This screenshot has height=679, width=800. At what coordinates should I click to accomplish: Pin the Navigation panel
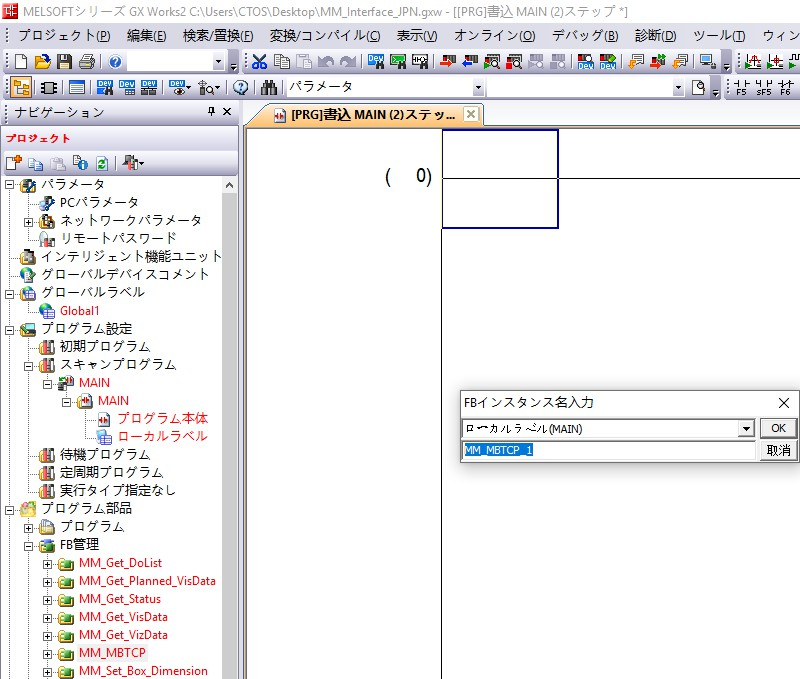click(211, 111)
